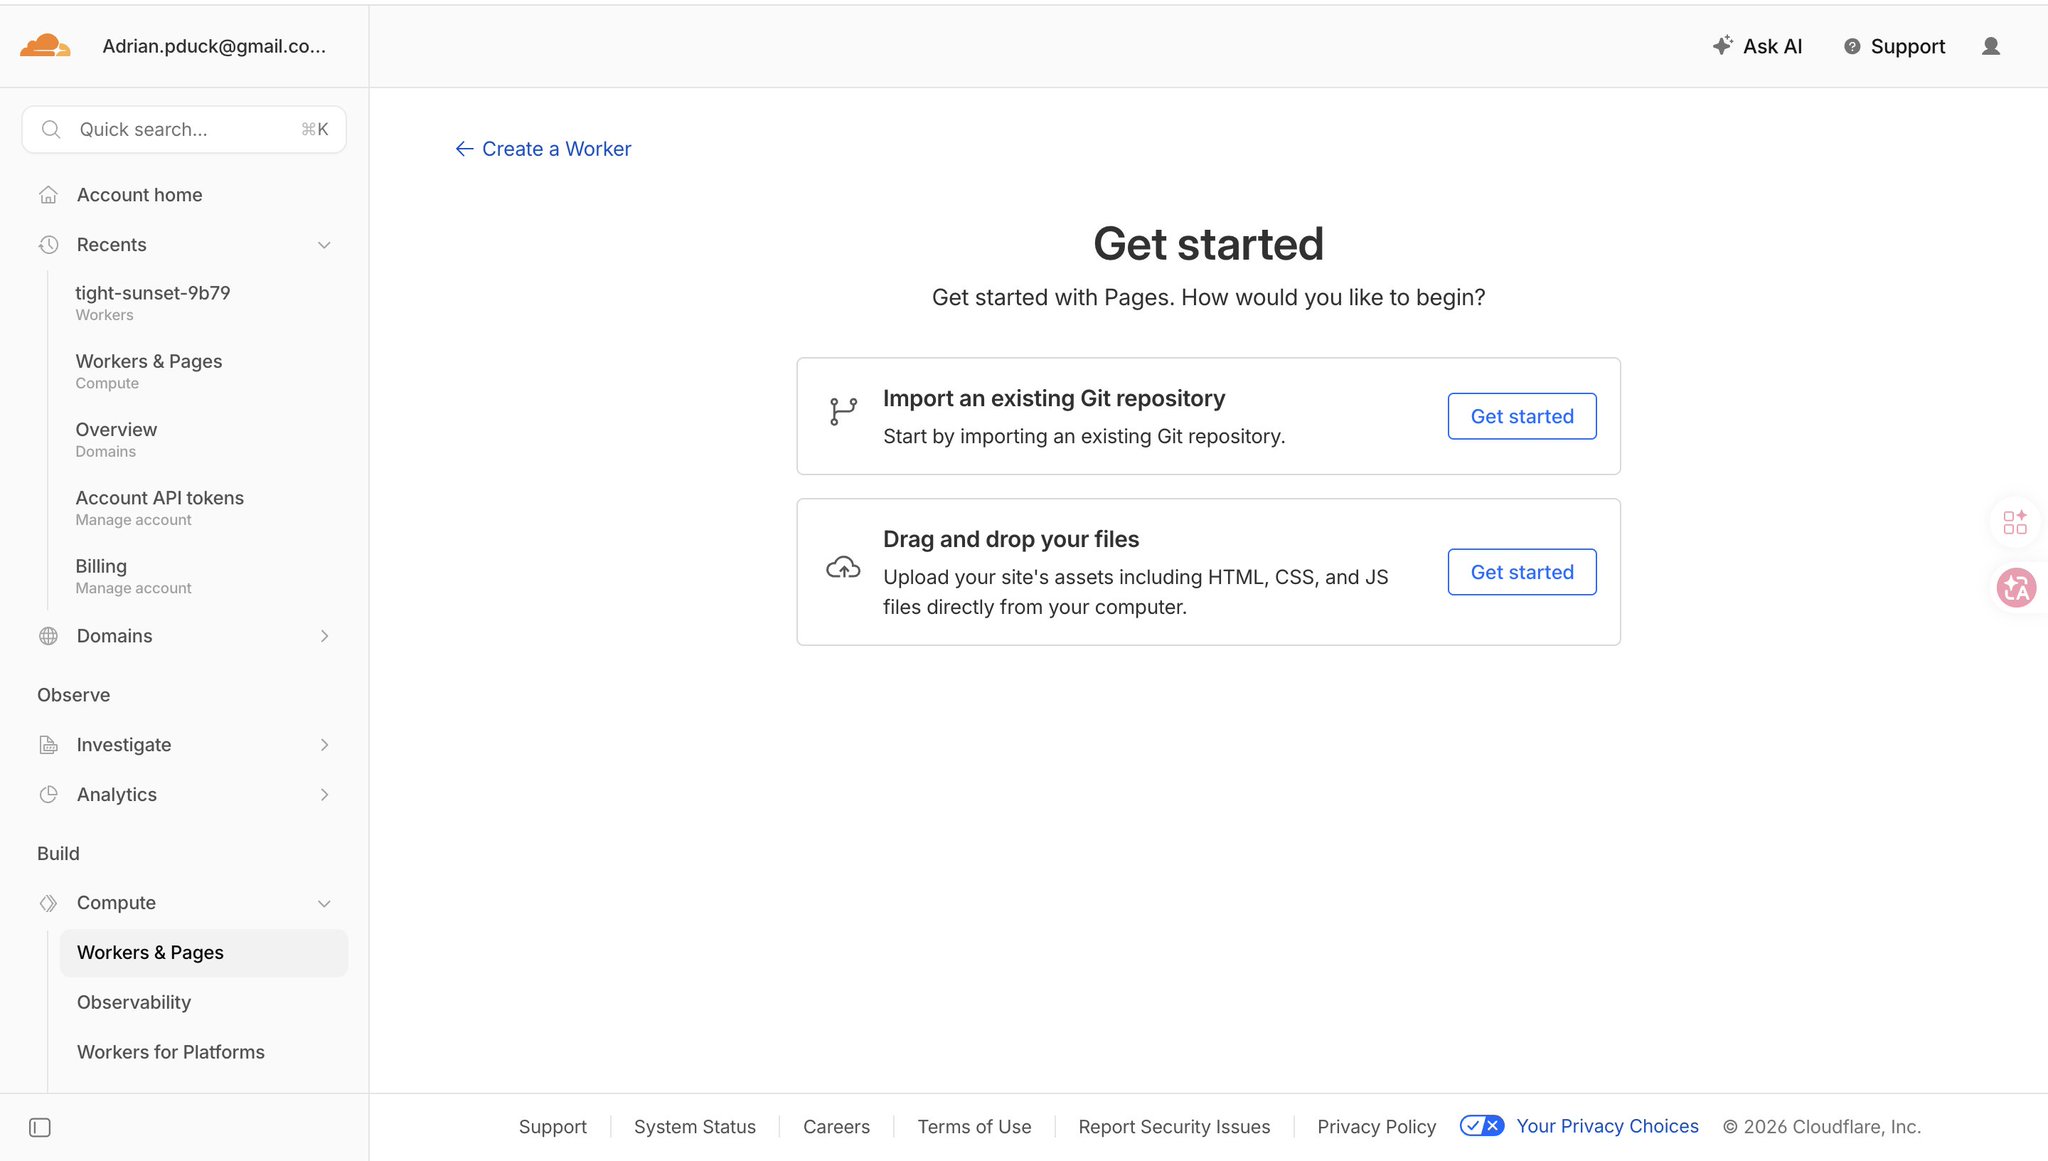Open the account switcher Adrian.pduck@gmail.co...

click(214, 46)
